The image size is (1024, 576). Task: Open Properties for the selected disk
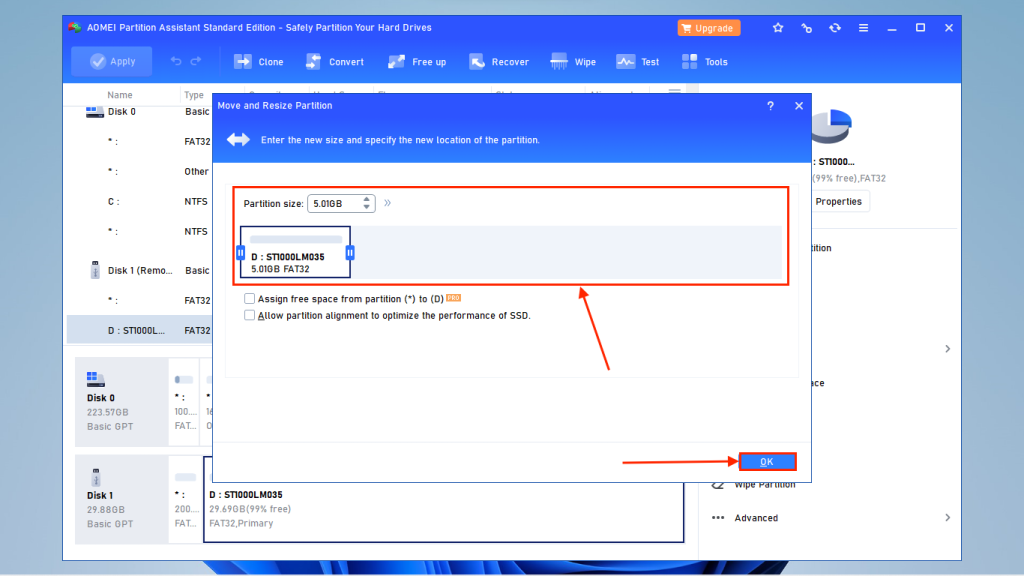point(838,201)
